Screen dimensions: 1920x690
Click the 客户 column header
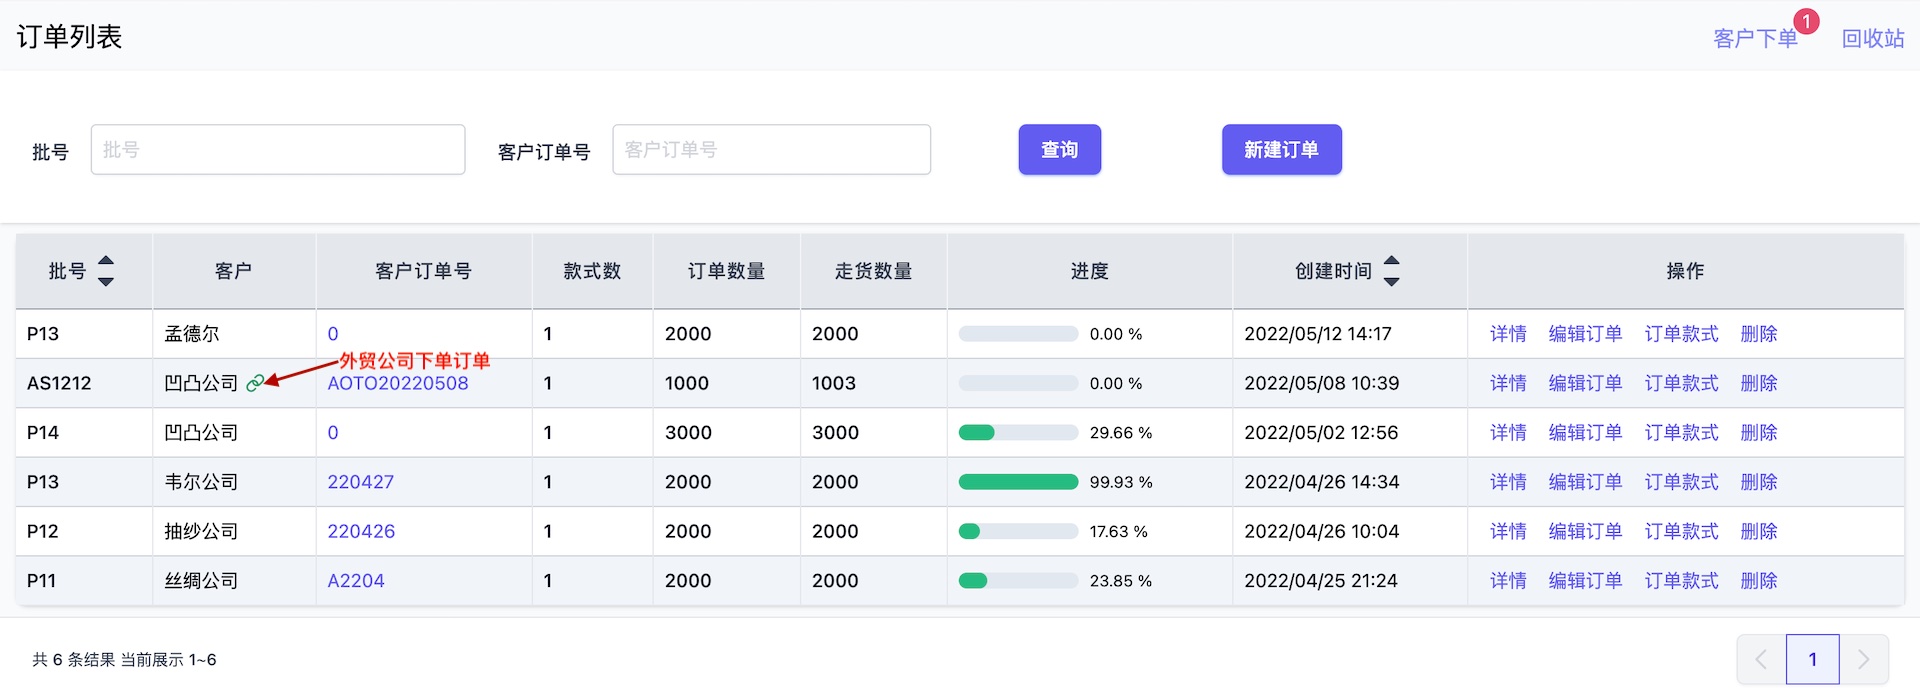click(233, 271)
